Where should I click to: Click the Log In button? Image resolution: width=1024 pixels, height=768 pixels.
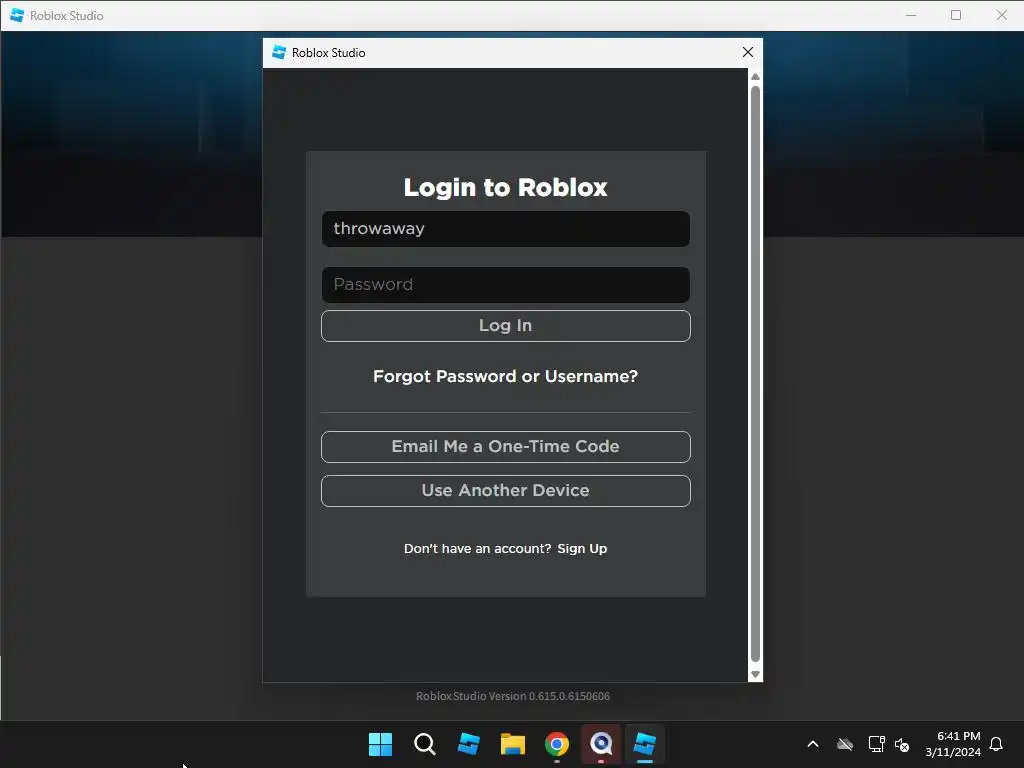505,325
